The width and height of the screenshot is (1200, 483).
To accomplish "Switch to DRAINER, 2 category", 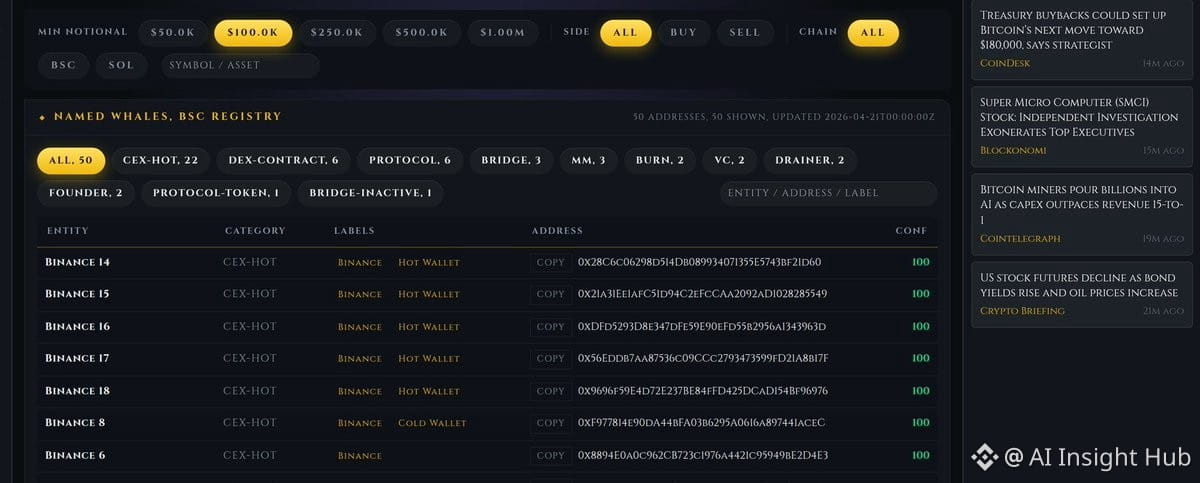I will [810, 160].
